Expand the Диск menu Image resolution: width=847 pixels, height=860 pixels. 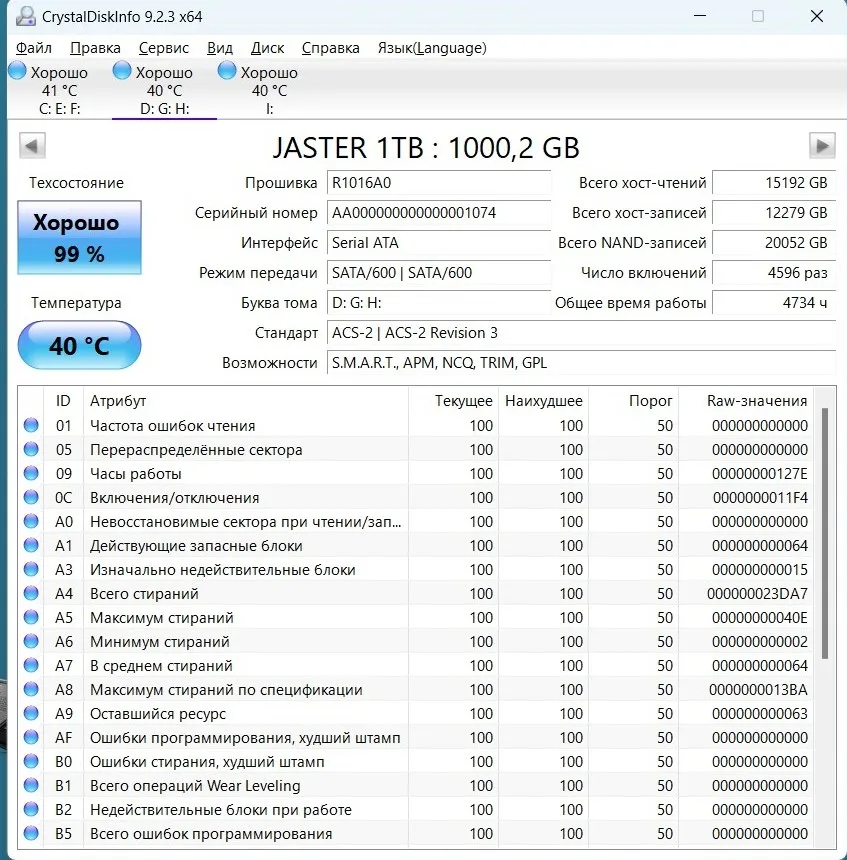point(267,48)
